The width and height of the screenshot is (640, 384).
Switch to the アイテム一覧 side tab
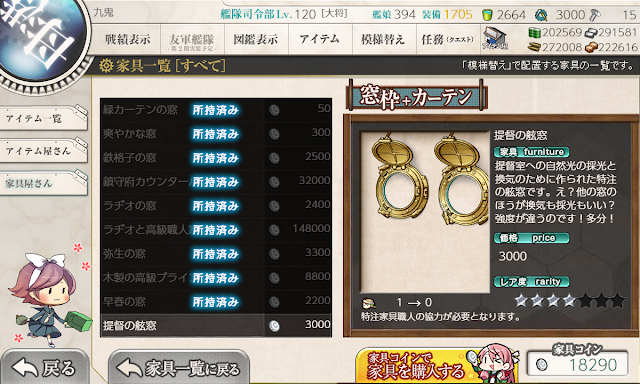(x=43, y=118)
